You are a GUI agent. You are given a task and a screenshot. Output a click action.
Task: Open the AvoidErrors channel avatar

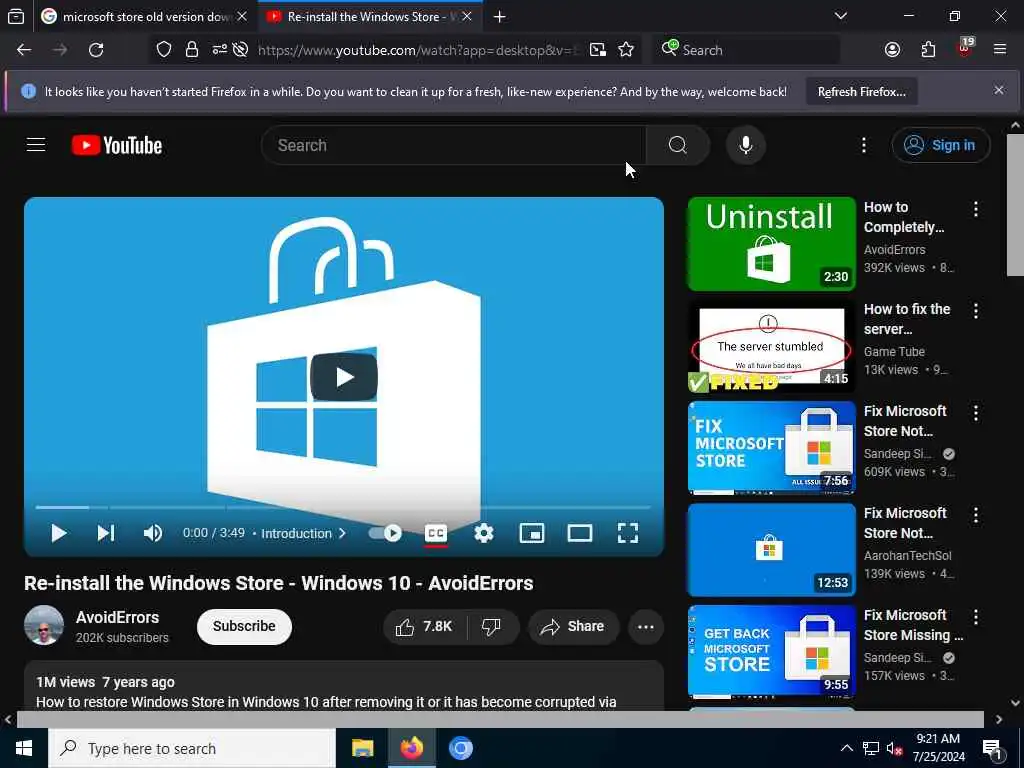point(44,626)
